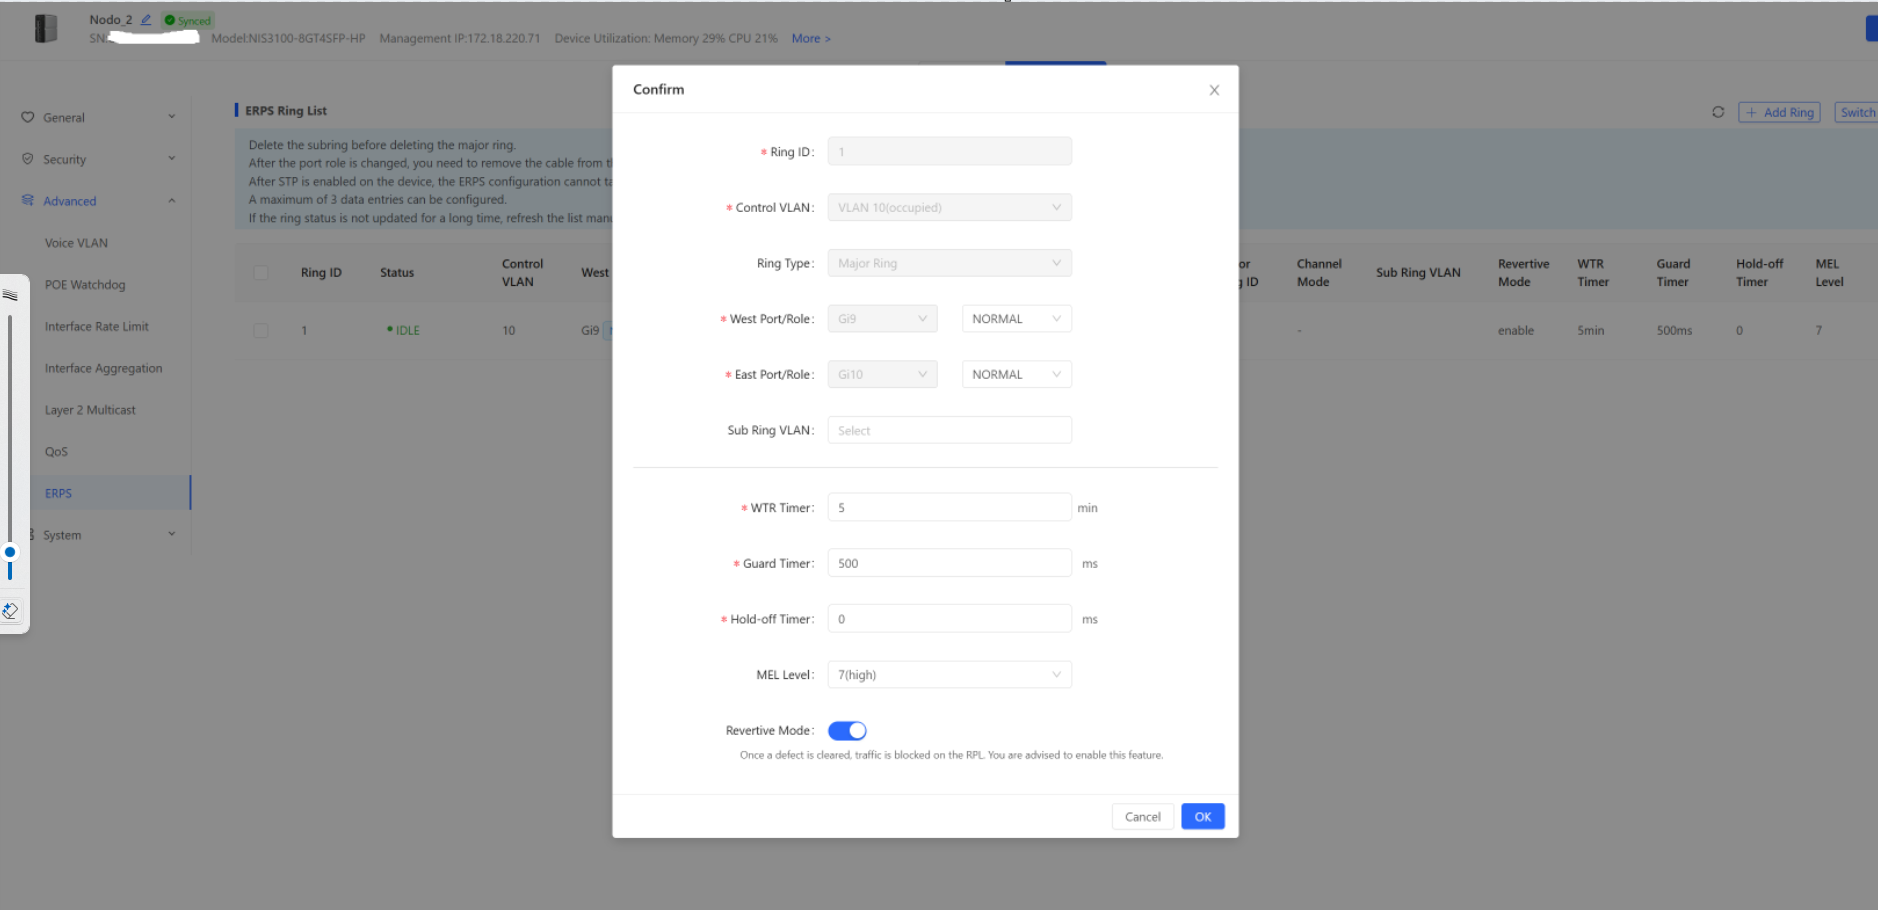This screenshot has height=910, width=1878.
Task: Click the Security shield icon in sidebar
Action: pos(28,159)
